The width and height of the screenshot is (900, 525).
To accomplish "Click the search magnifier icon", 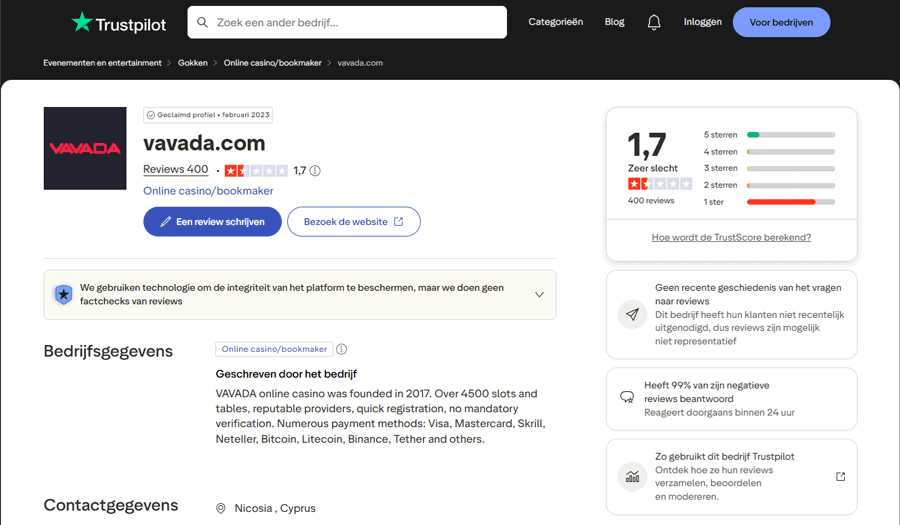I will [x=202, y=22].
